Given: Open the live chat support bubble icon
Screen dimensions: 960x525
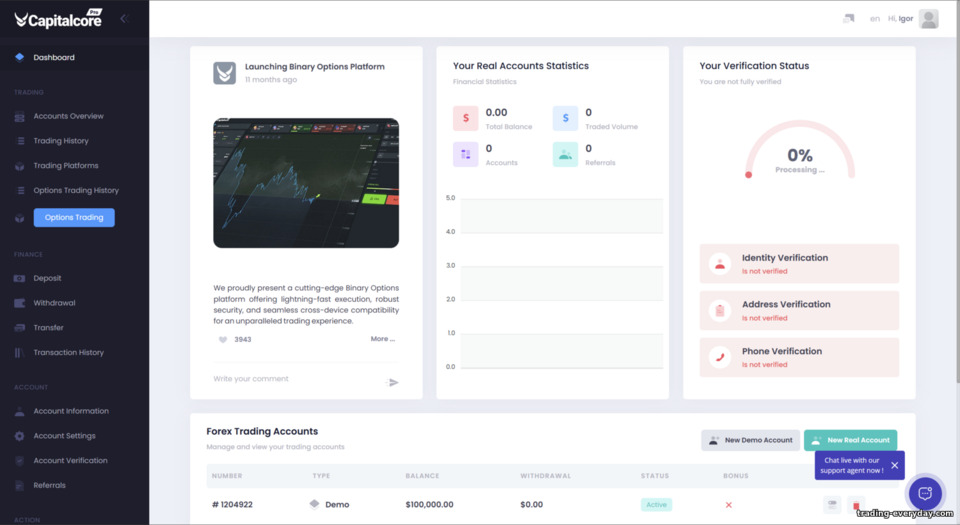Looking at the screenshot, I should [925, 493].
